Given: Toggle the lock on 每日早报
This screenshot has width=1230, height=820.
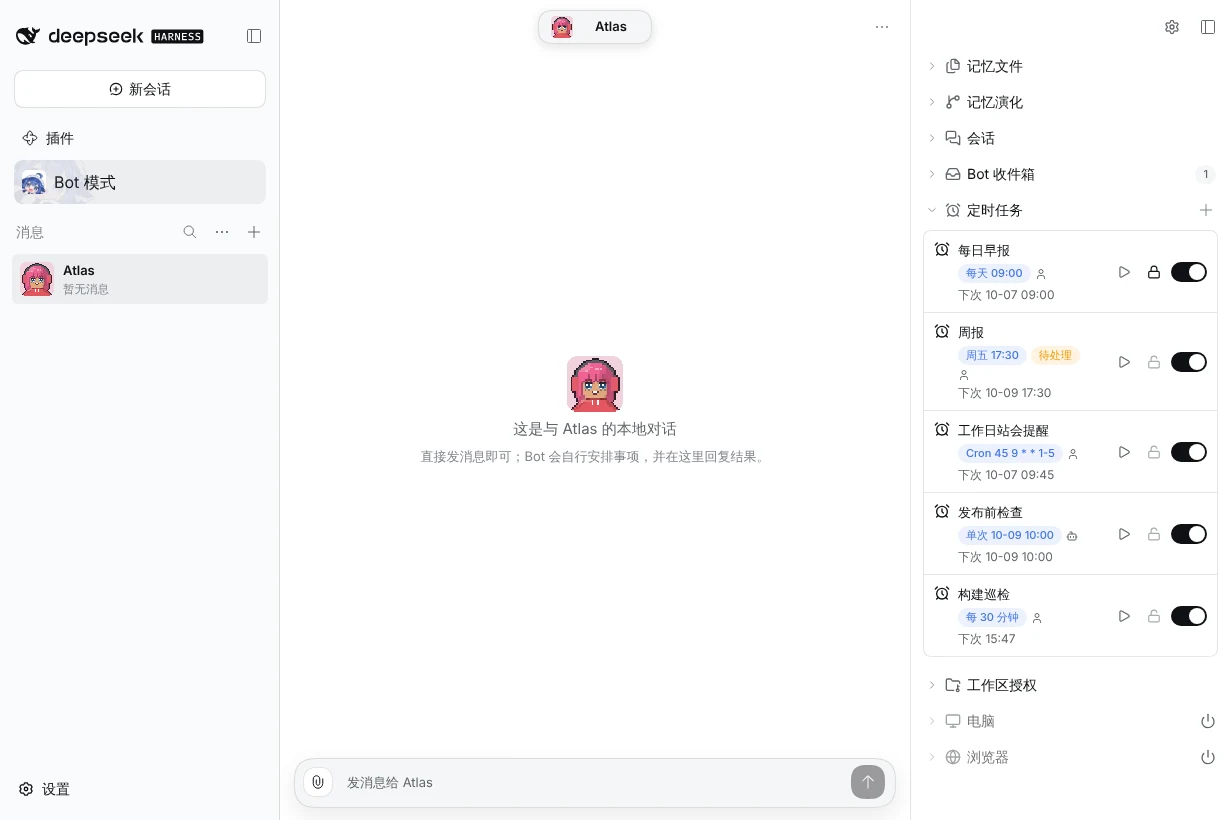Looking at the screenshot, I should click(1154, 272).
